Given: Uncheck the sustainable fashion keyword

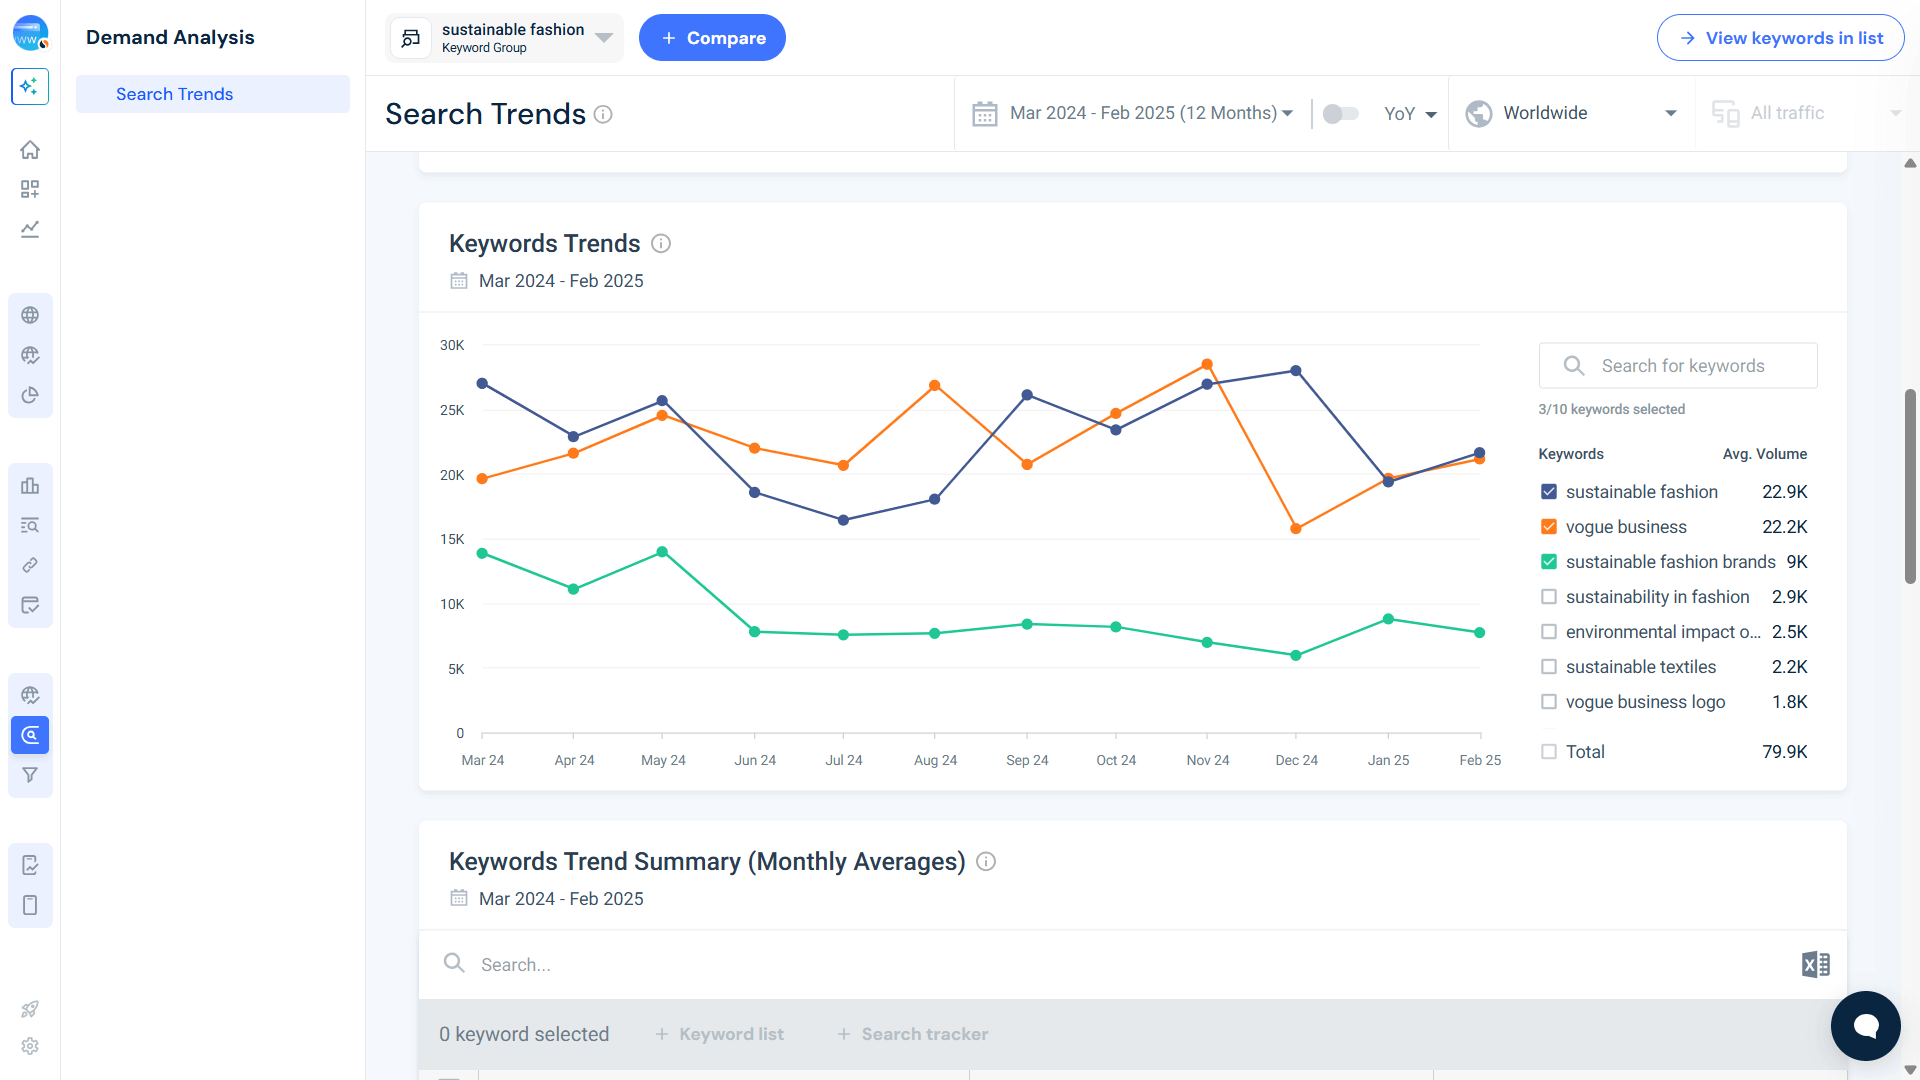Looking at the screenshot, I should coord(1549,491).
